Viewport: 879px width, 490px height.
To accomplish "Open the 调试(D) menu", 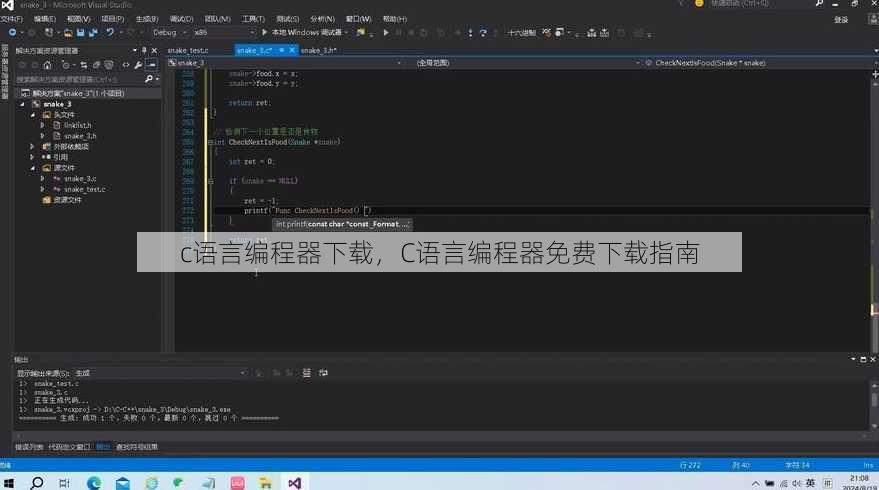I will coord(181,19).
